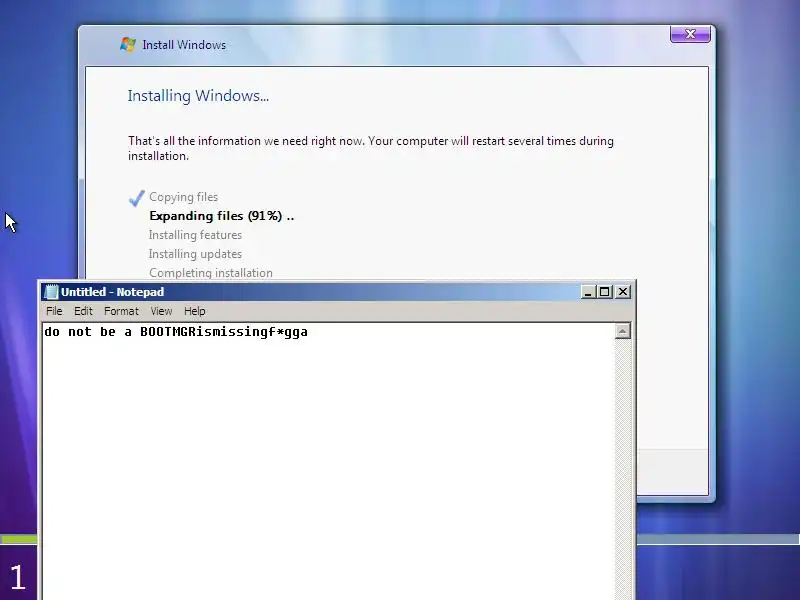
Task: Open the Edit menu in Notepad
Action: (83, 311)
